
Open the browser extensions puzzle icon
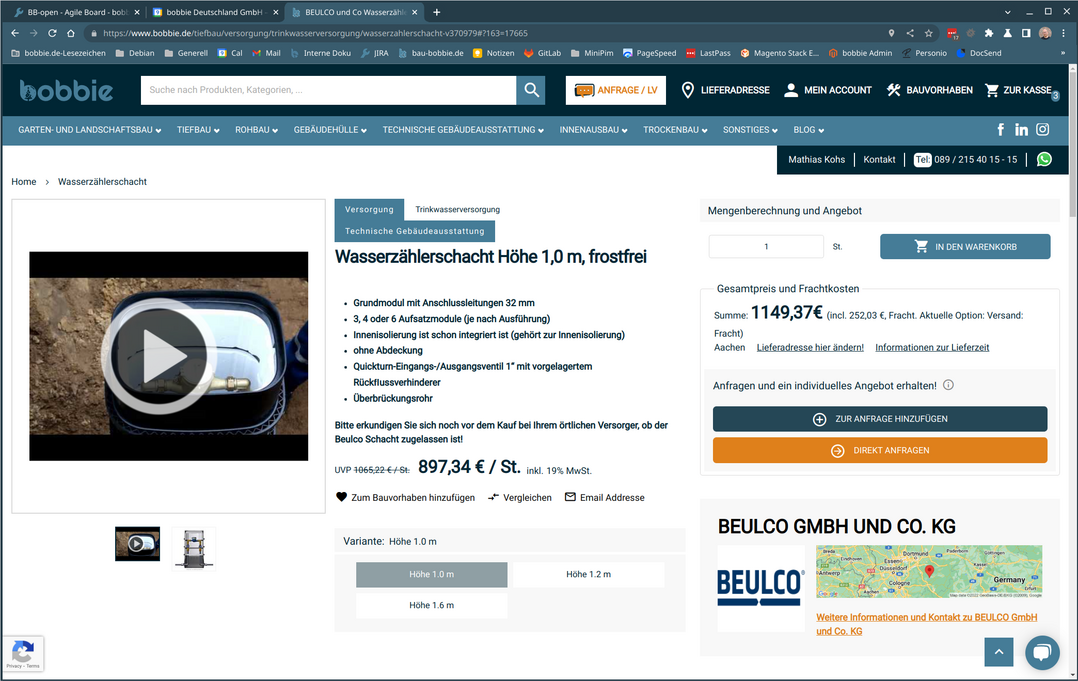click(x=989, y=33)
